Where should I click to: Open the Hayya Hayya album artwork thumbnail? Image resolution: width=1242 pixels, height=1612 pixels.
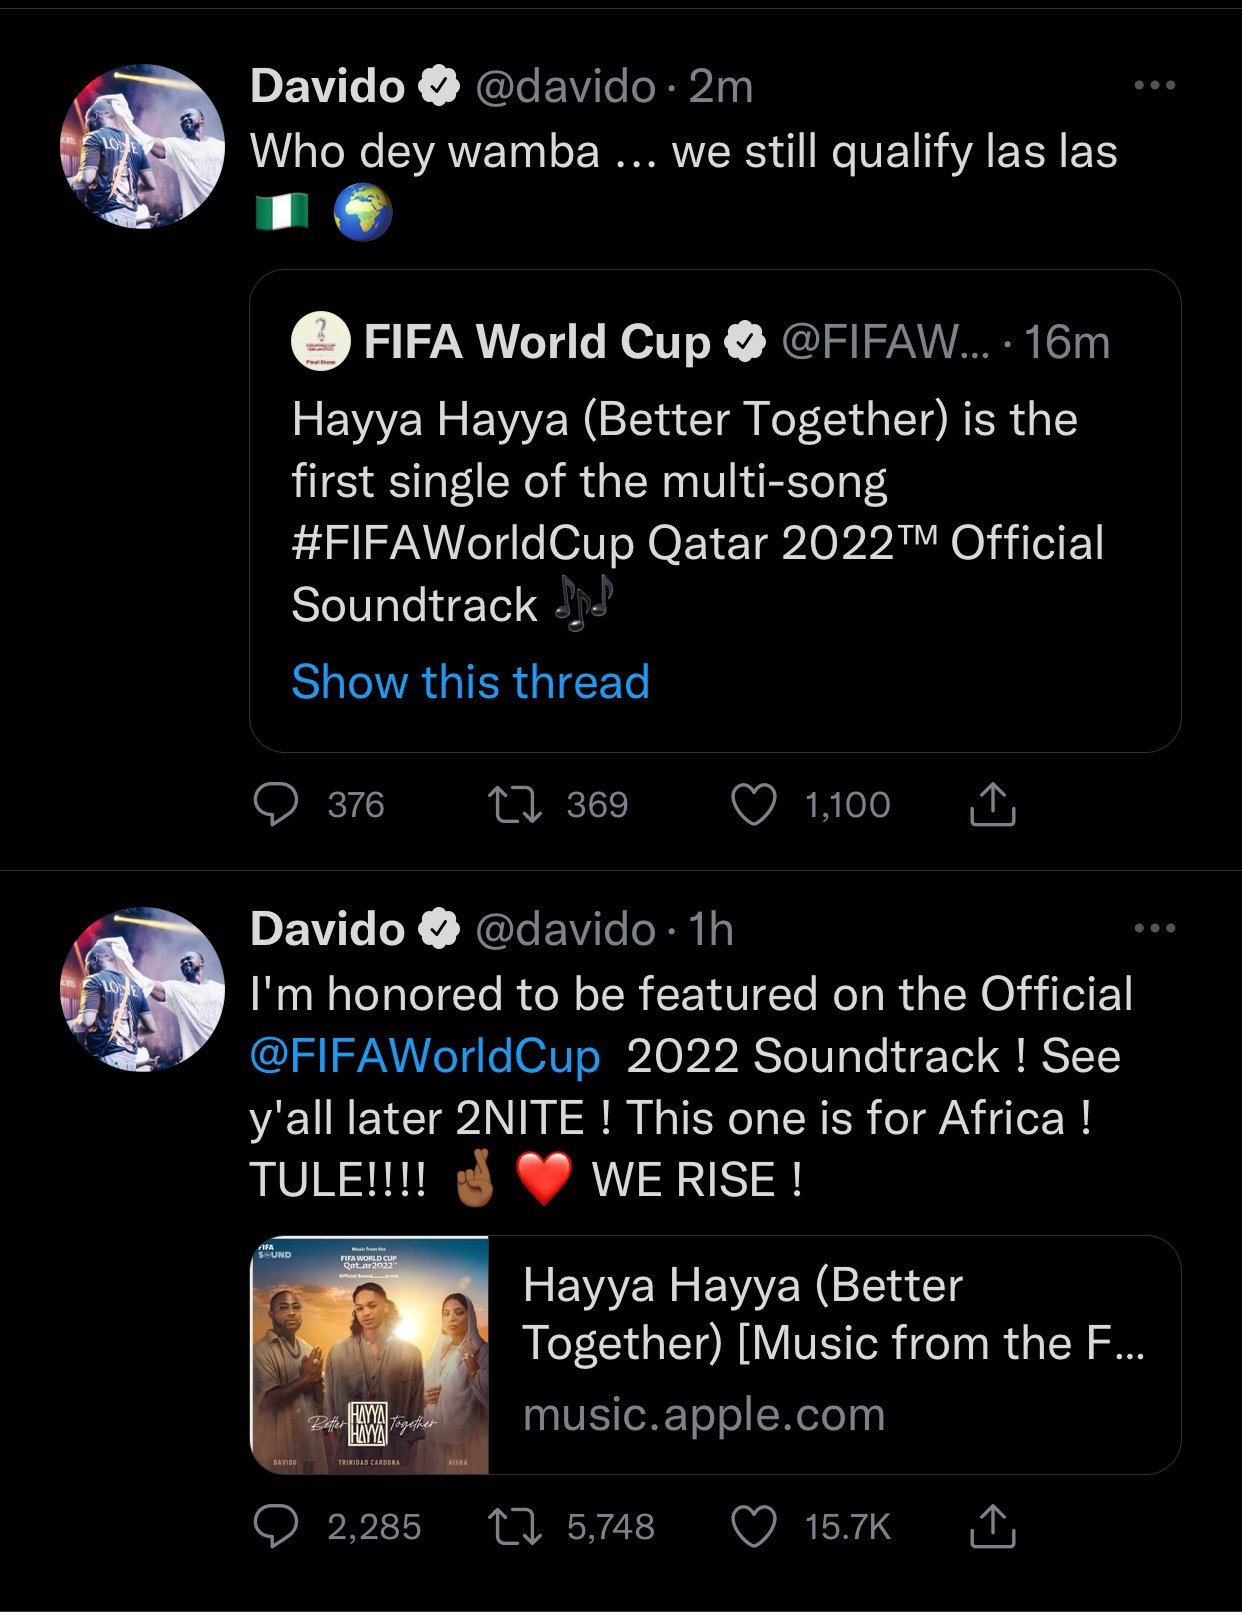(x=370, y=1355)
